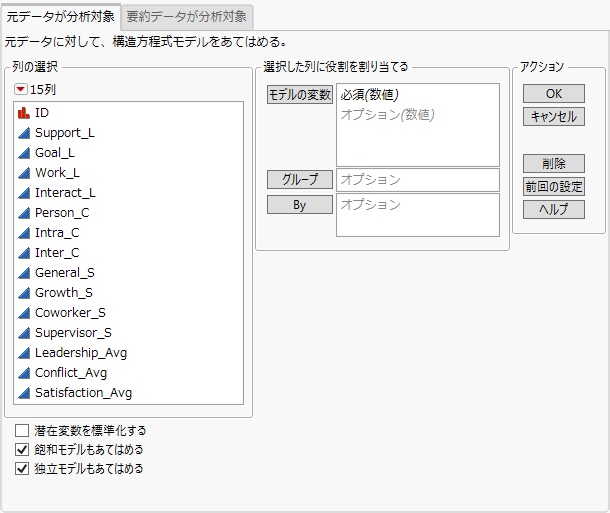This screenshot has width=610, height=513.
Task: Select Growth_S column name in list
Action: [x=64, y=293]
